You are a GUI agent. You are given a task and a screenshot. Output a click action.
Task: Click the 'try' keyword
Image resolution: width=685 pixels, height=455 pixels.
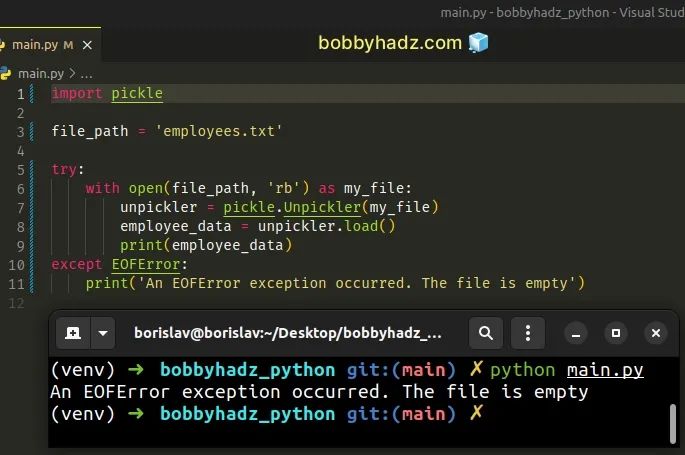pos(64,169)
